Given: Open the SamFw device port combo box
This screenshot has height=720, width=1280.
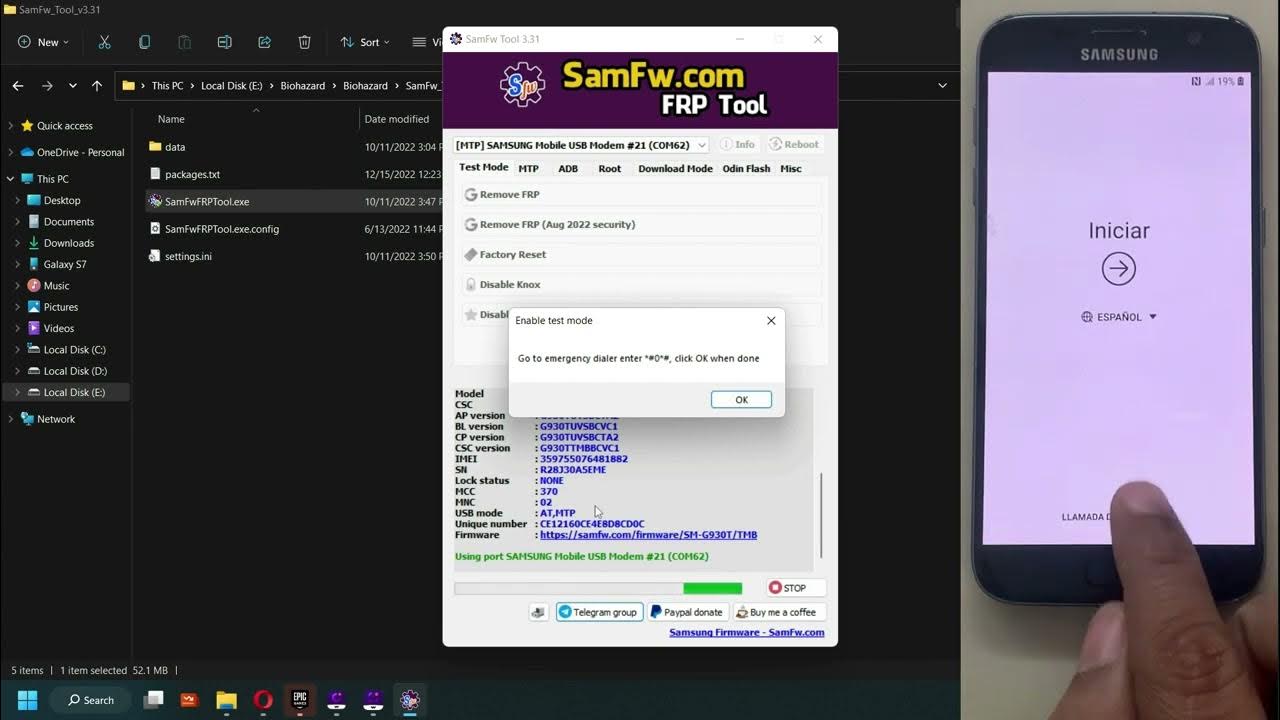Looking at the screenshot, I should point(581,145).
